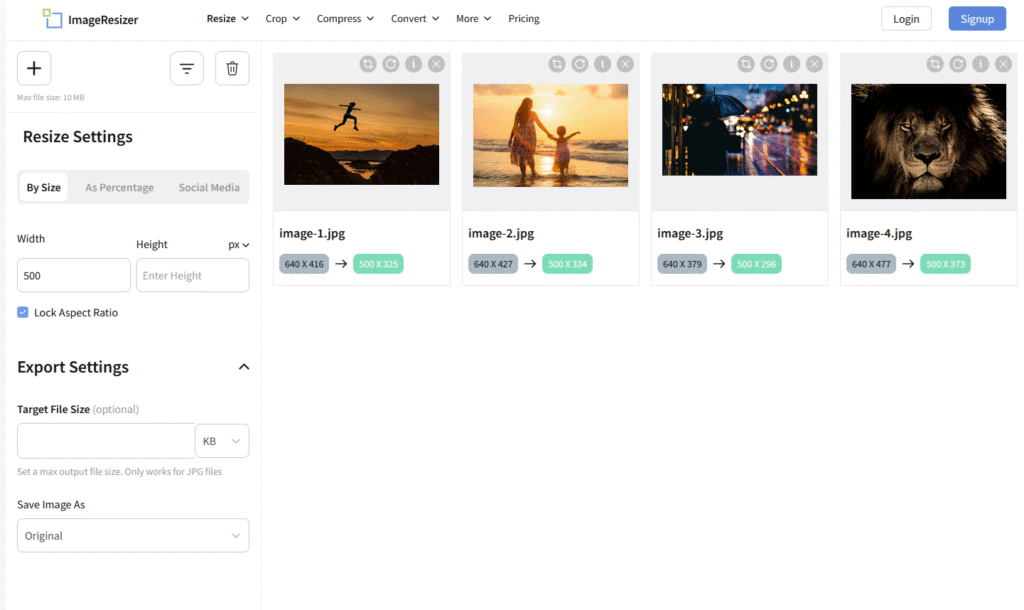Select the Social Media resize tab
This screenshot has width=1024, height=610.
pos(209,187)
